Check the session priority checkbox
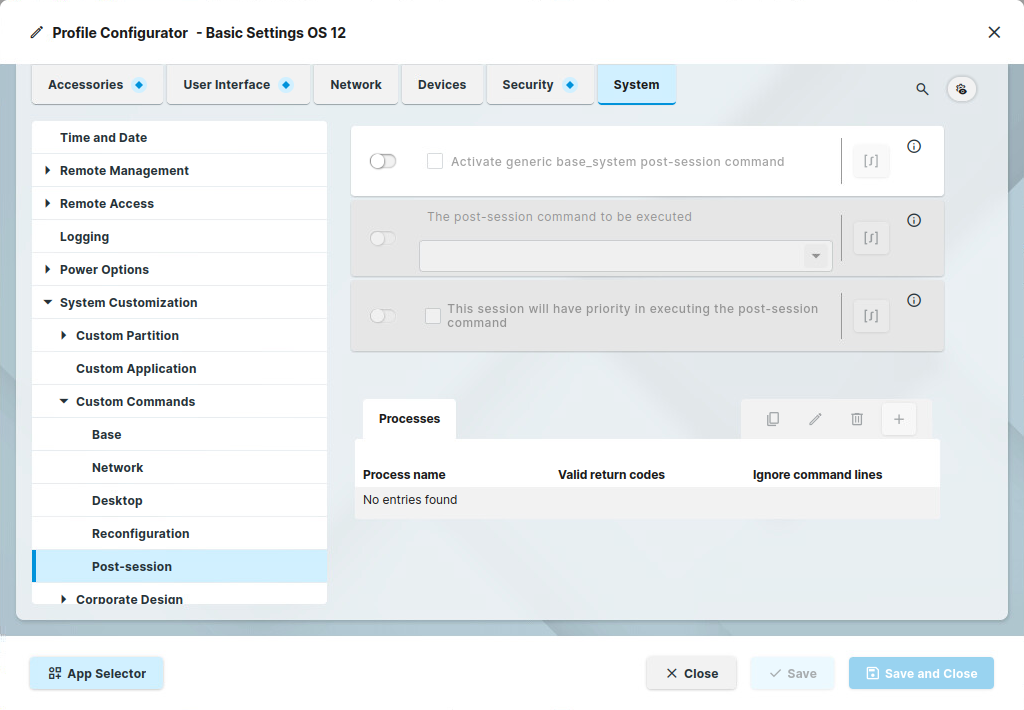This screenshot has width=1024, height=710. [x=433, y=316]
